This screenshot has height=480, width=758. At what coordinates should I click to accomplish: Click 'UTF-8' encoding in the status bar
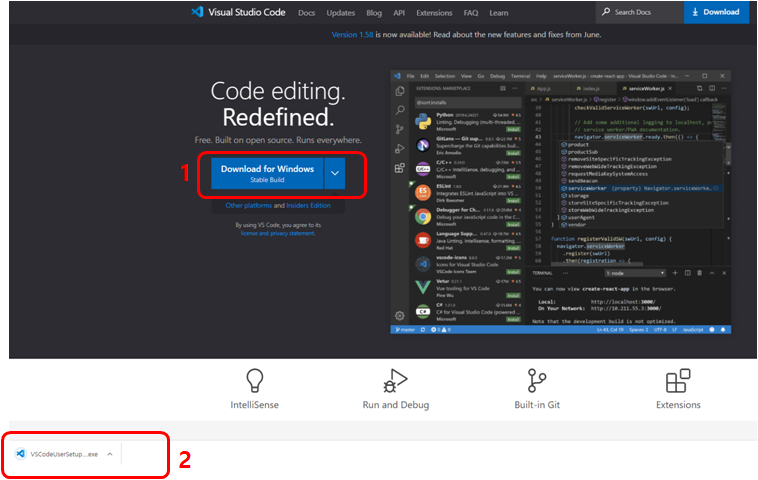click(x=660, y=330)
